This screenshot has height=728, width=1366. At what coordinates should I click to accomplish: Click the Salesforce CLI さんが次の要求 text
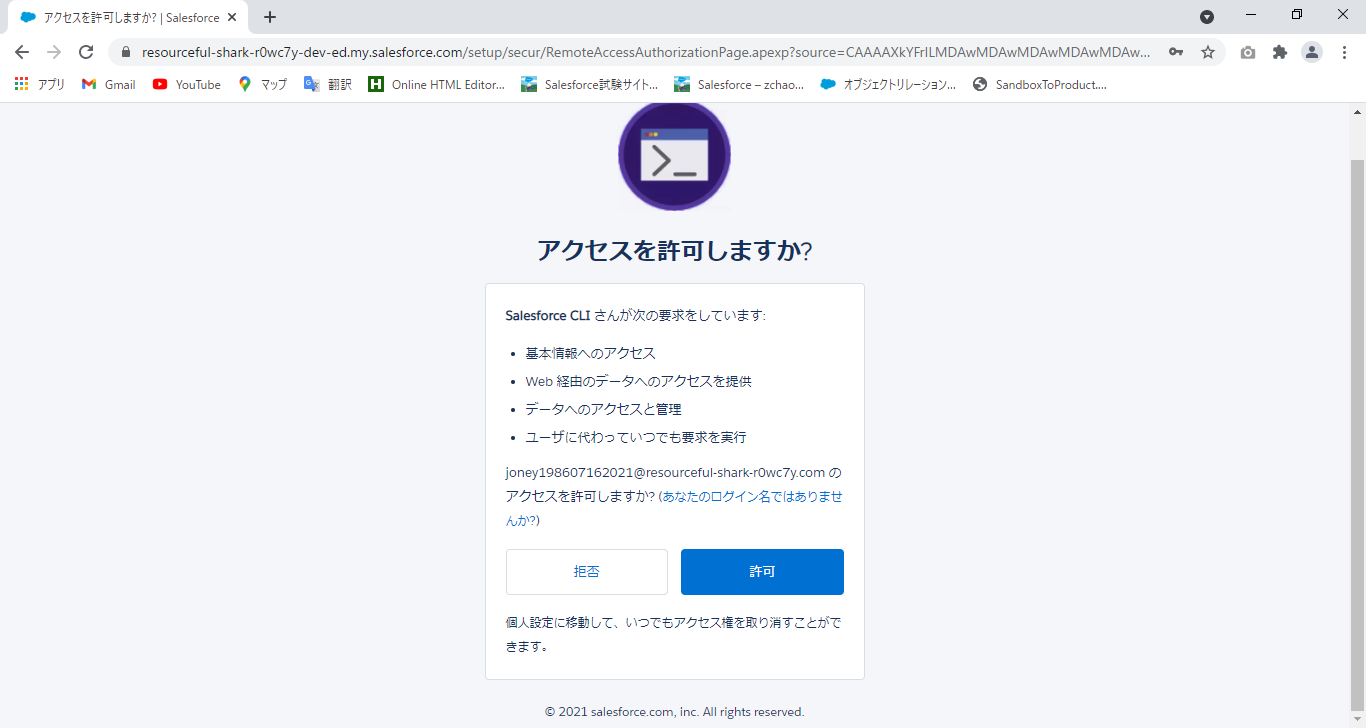coord(635,315)
